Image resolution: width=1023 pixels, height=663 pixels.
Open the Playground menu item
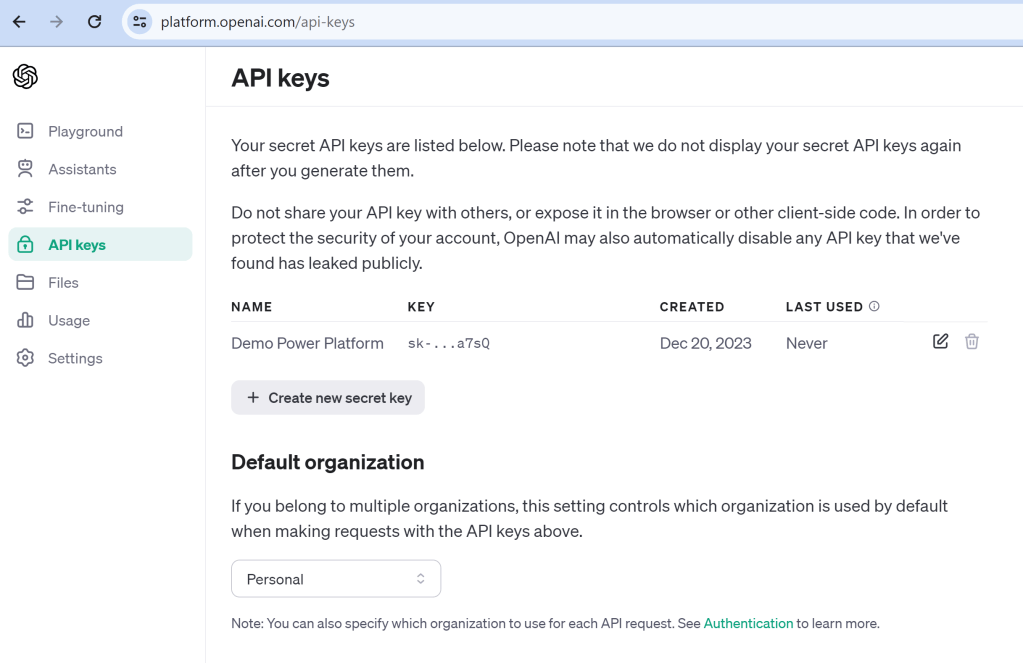[85, 131]
